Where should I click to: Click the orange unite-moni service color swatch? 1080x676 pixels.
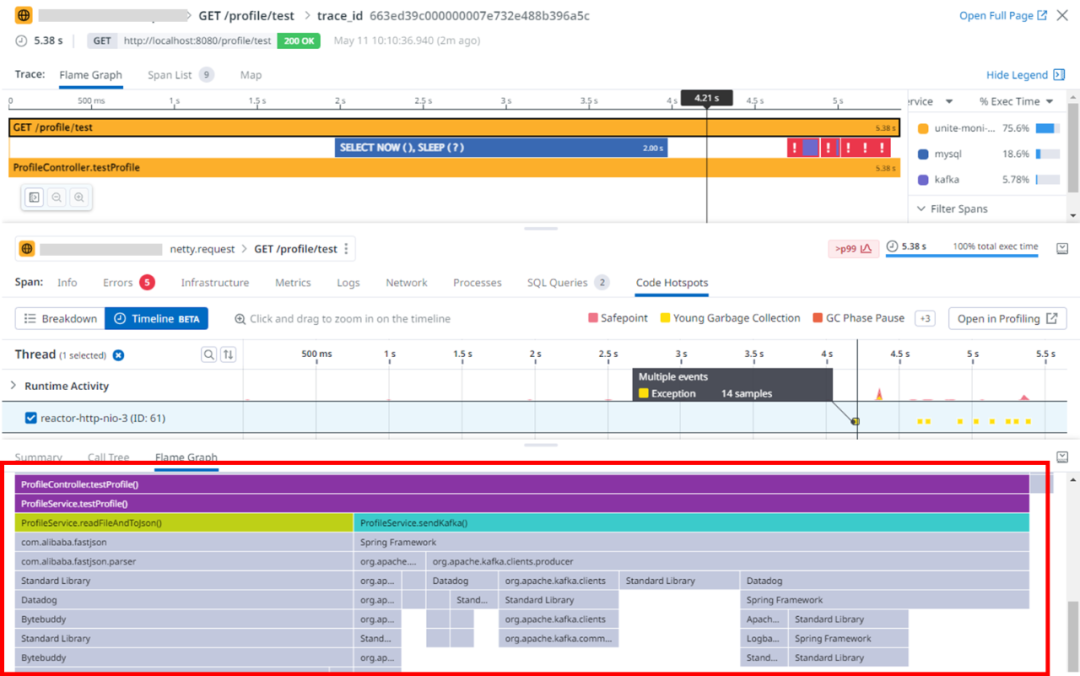coord(923,128)
